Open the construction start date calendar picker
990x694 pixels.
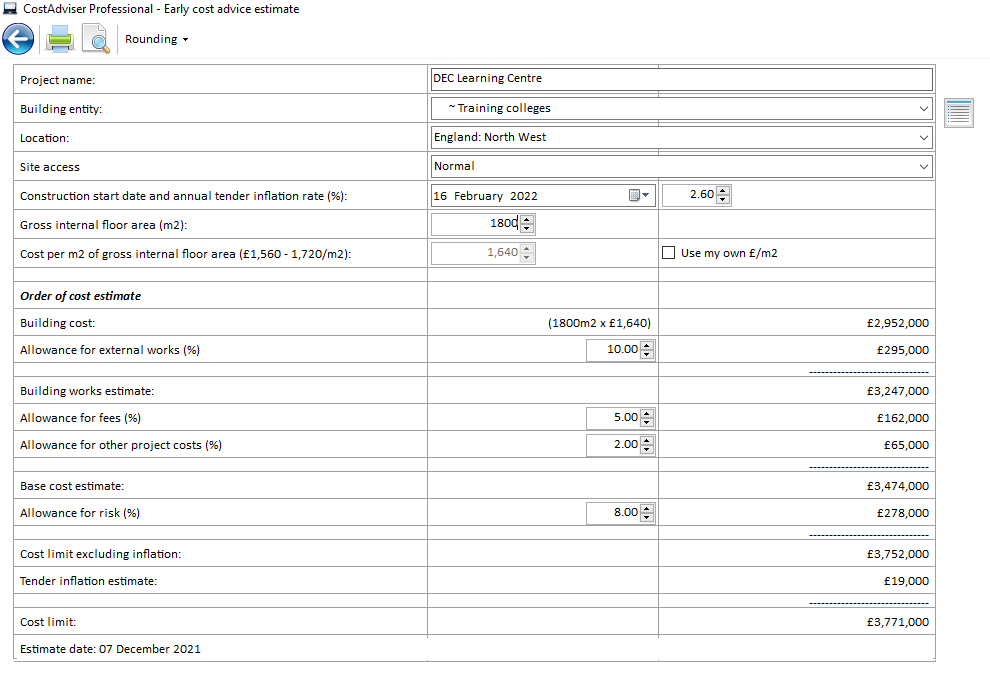(x=639, y=196)
